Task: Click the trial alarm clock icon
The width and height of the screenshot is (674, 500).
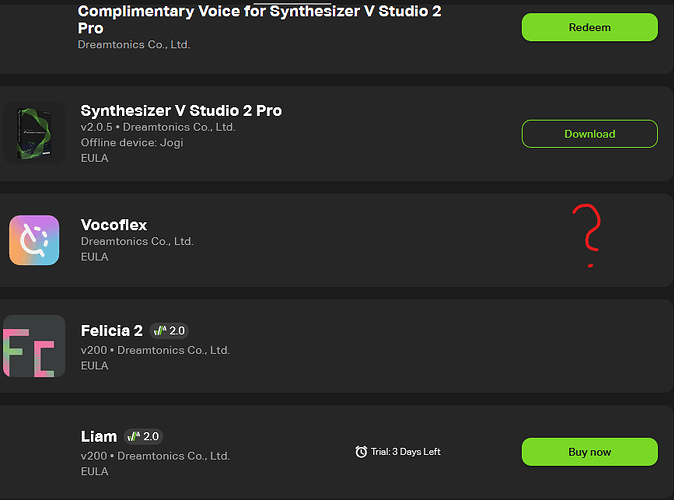Action: tap(361, 451)
